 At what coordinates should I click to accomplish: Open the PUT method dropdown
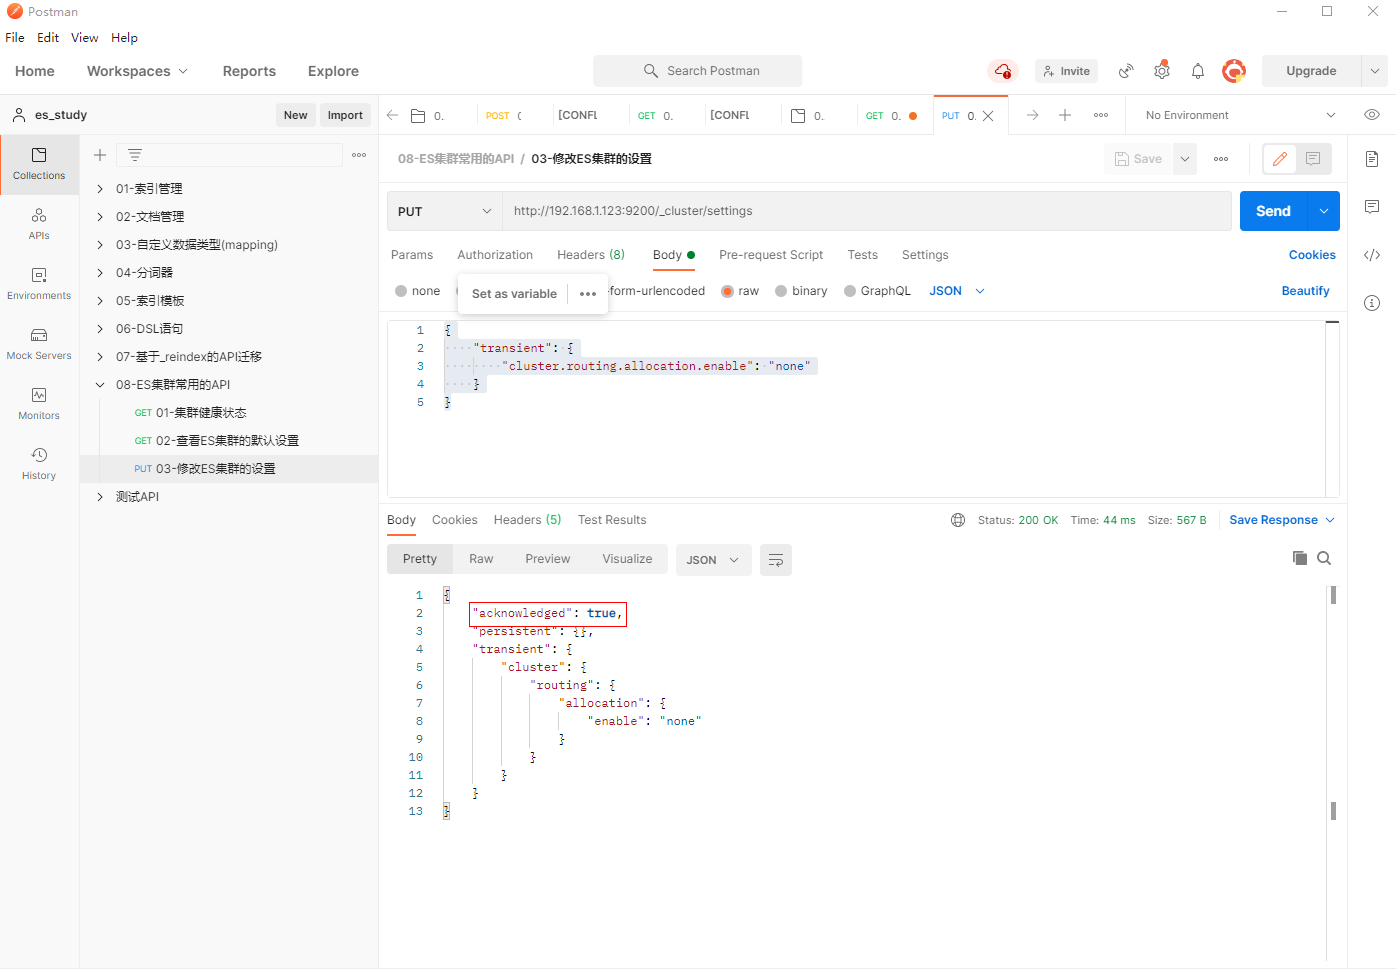(x=444, y=211)
